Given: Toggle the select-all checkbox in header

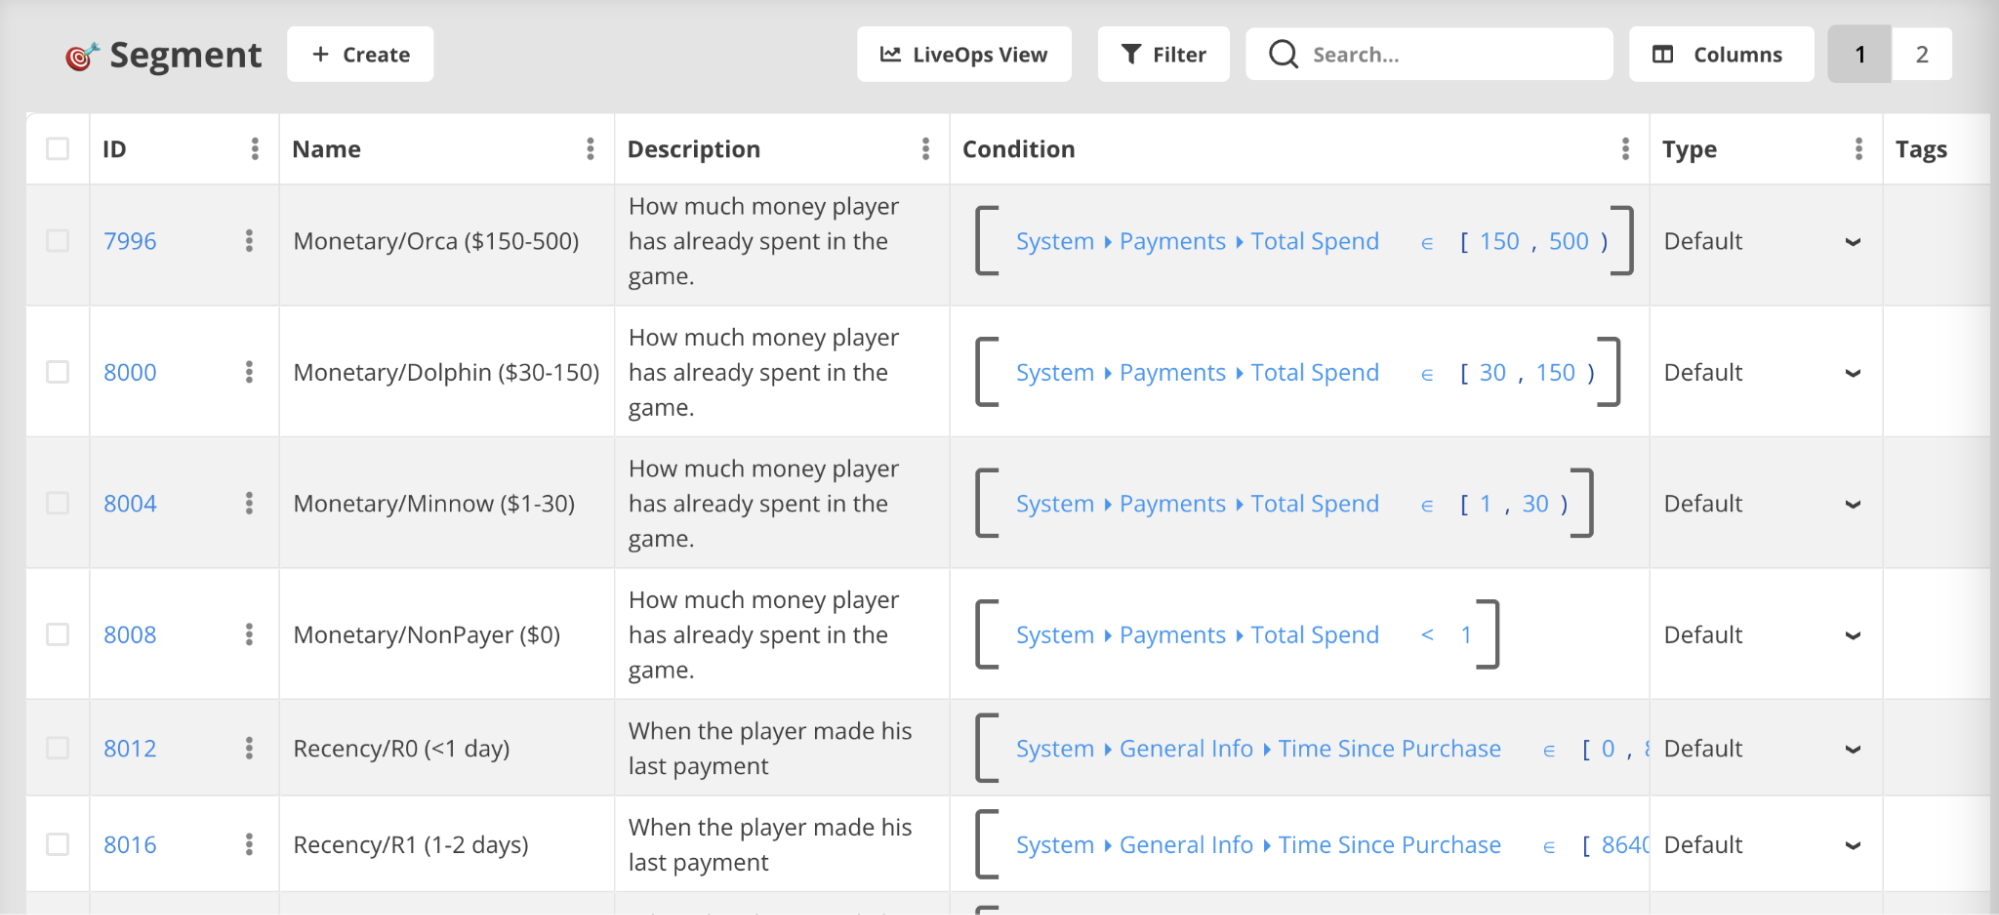Looking at the screenshot, I should tap(58, 149).
